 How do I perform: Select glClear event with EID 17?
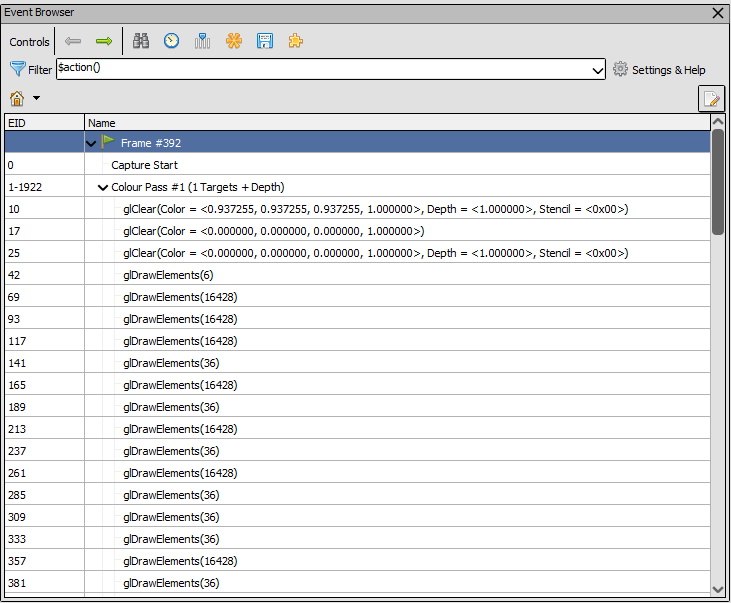357,231
